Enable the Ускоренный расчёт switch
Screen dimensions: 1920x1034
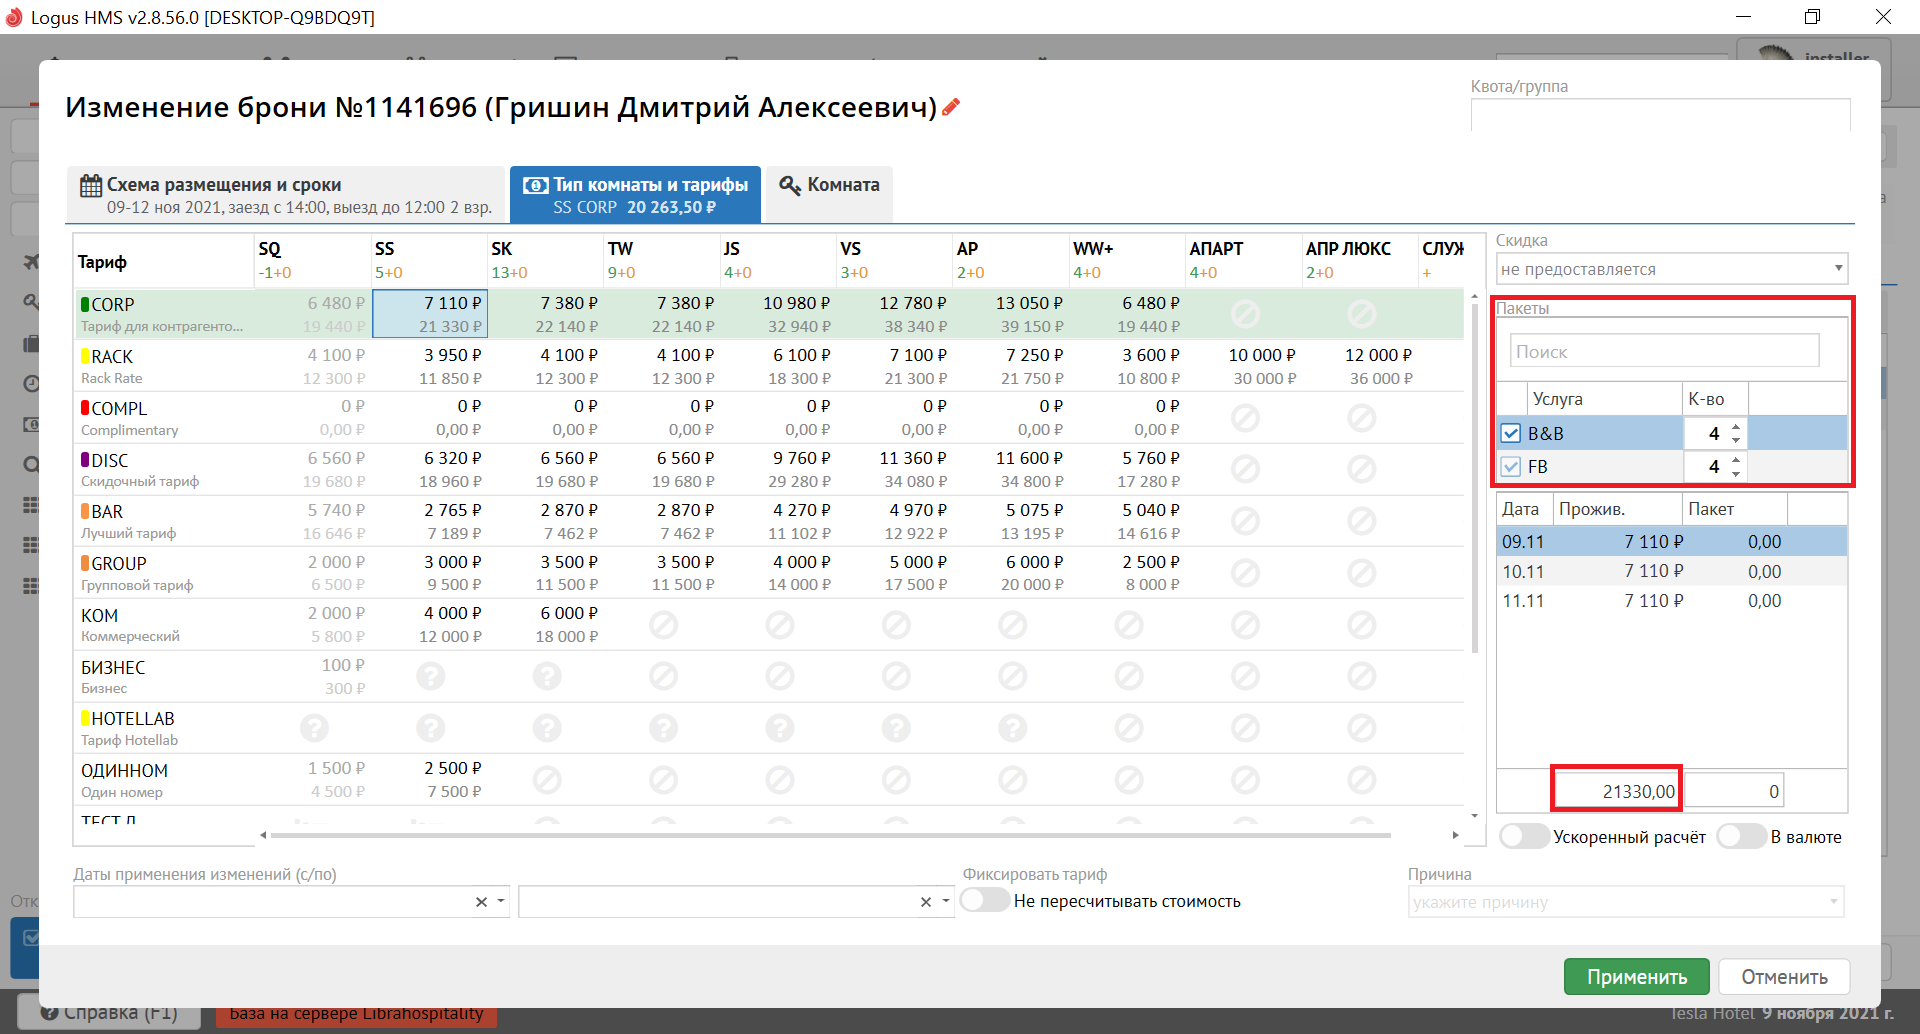pyautogui.click(x=1524, y=837)
